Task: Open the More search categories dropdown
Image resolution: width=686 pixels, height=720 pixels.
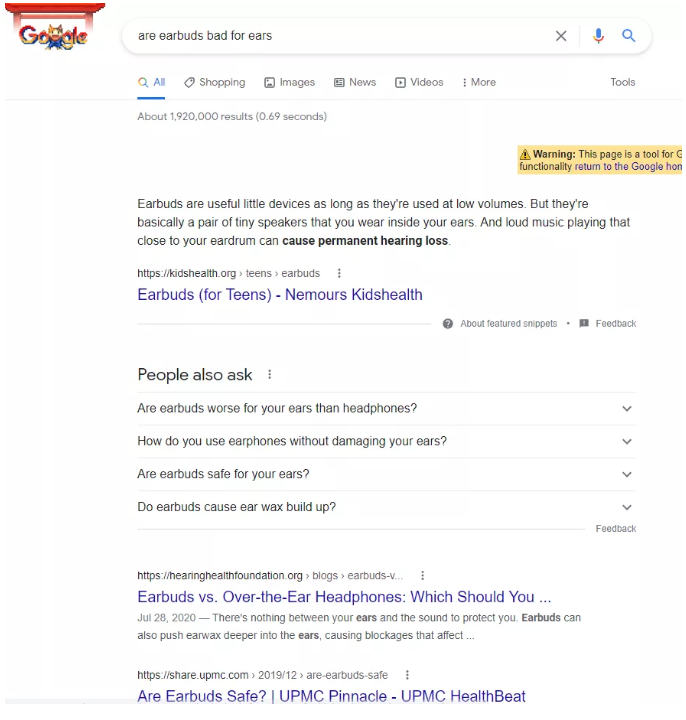Action: pyautogui.click(x=478, y=82)
